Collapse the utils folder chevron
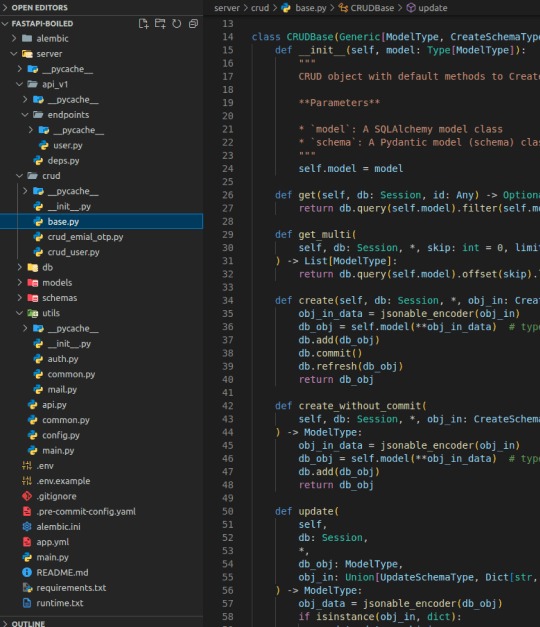540x627 pixels. [19, 313]
